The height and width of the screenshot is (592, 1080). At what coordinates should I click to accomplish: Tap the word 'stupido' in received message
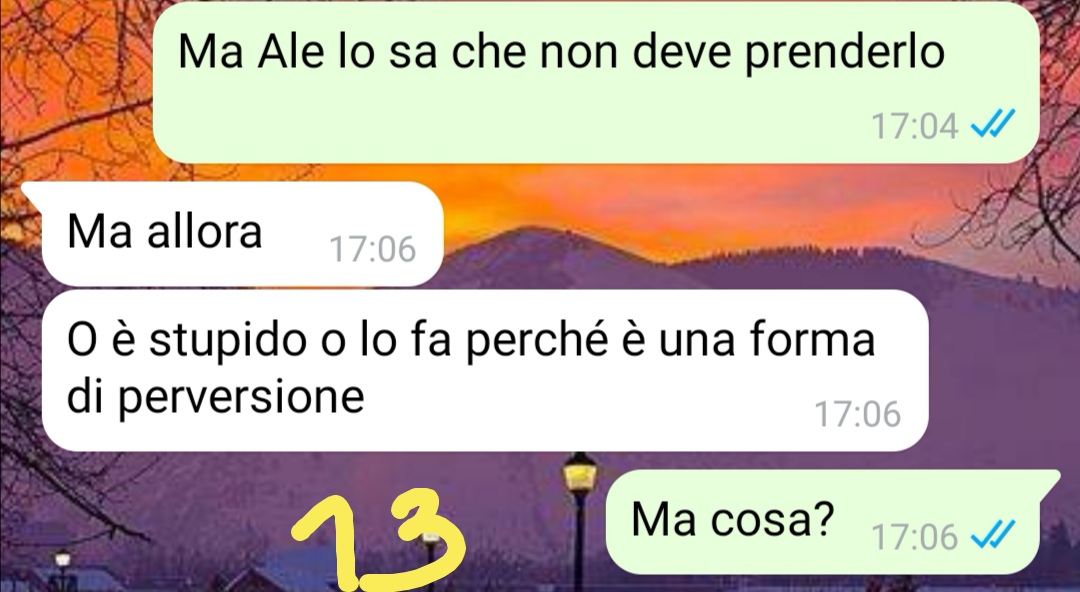pyautogui.click(x=227, y=341)
